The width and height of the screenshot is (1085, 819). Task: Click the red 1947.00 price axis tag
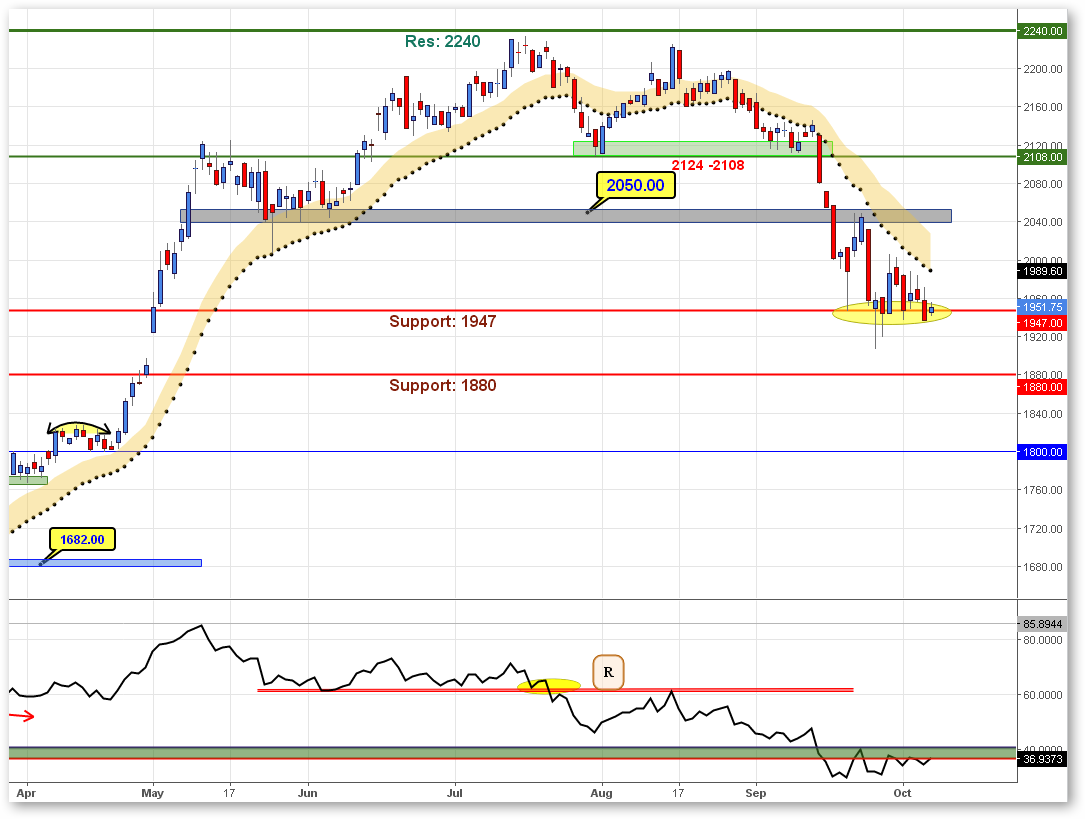pyautogui.click(x=1042, y=323)
